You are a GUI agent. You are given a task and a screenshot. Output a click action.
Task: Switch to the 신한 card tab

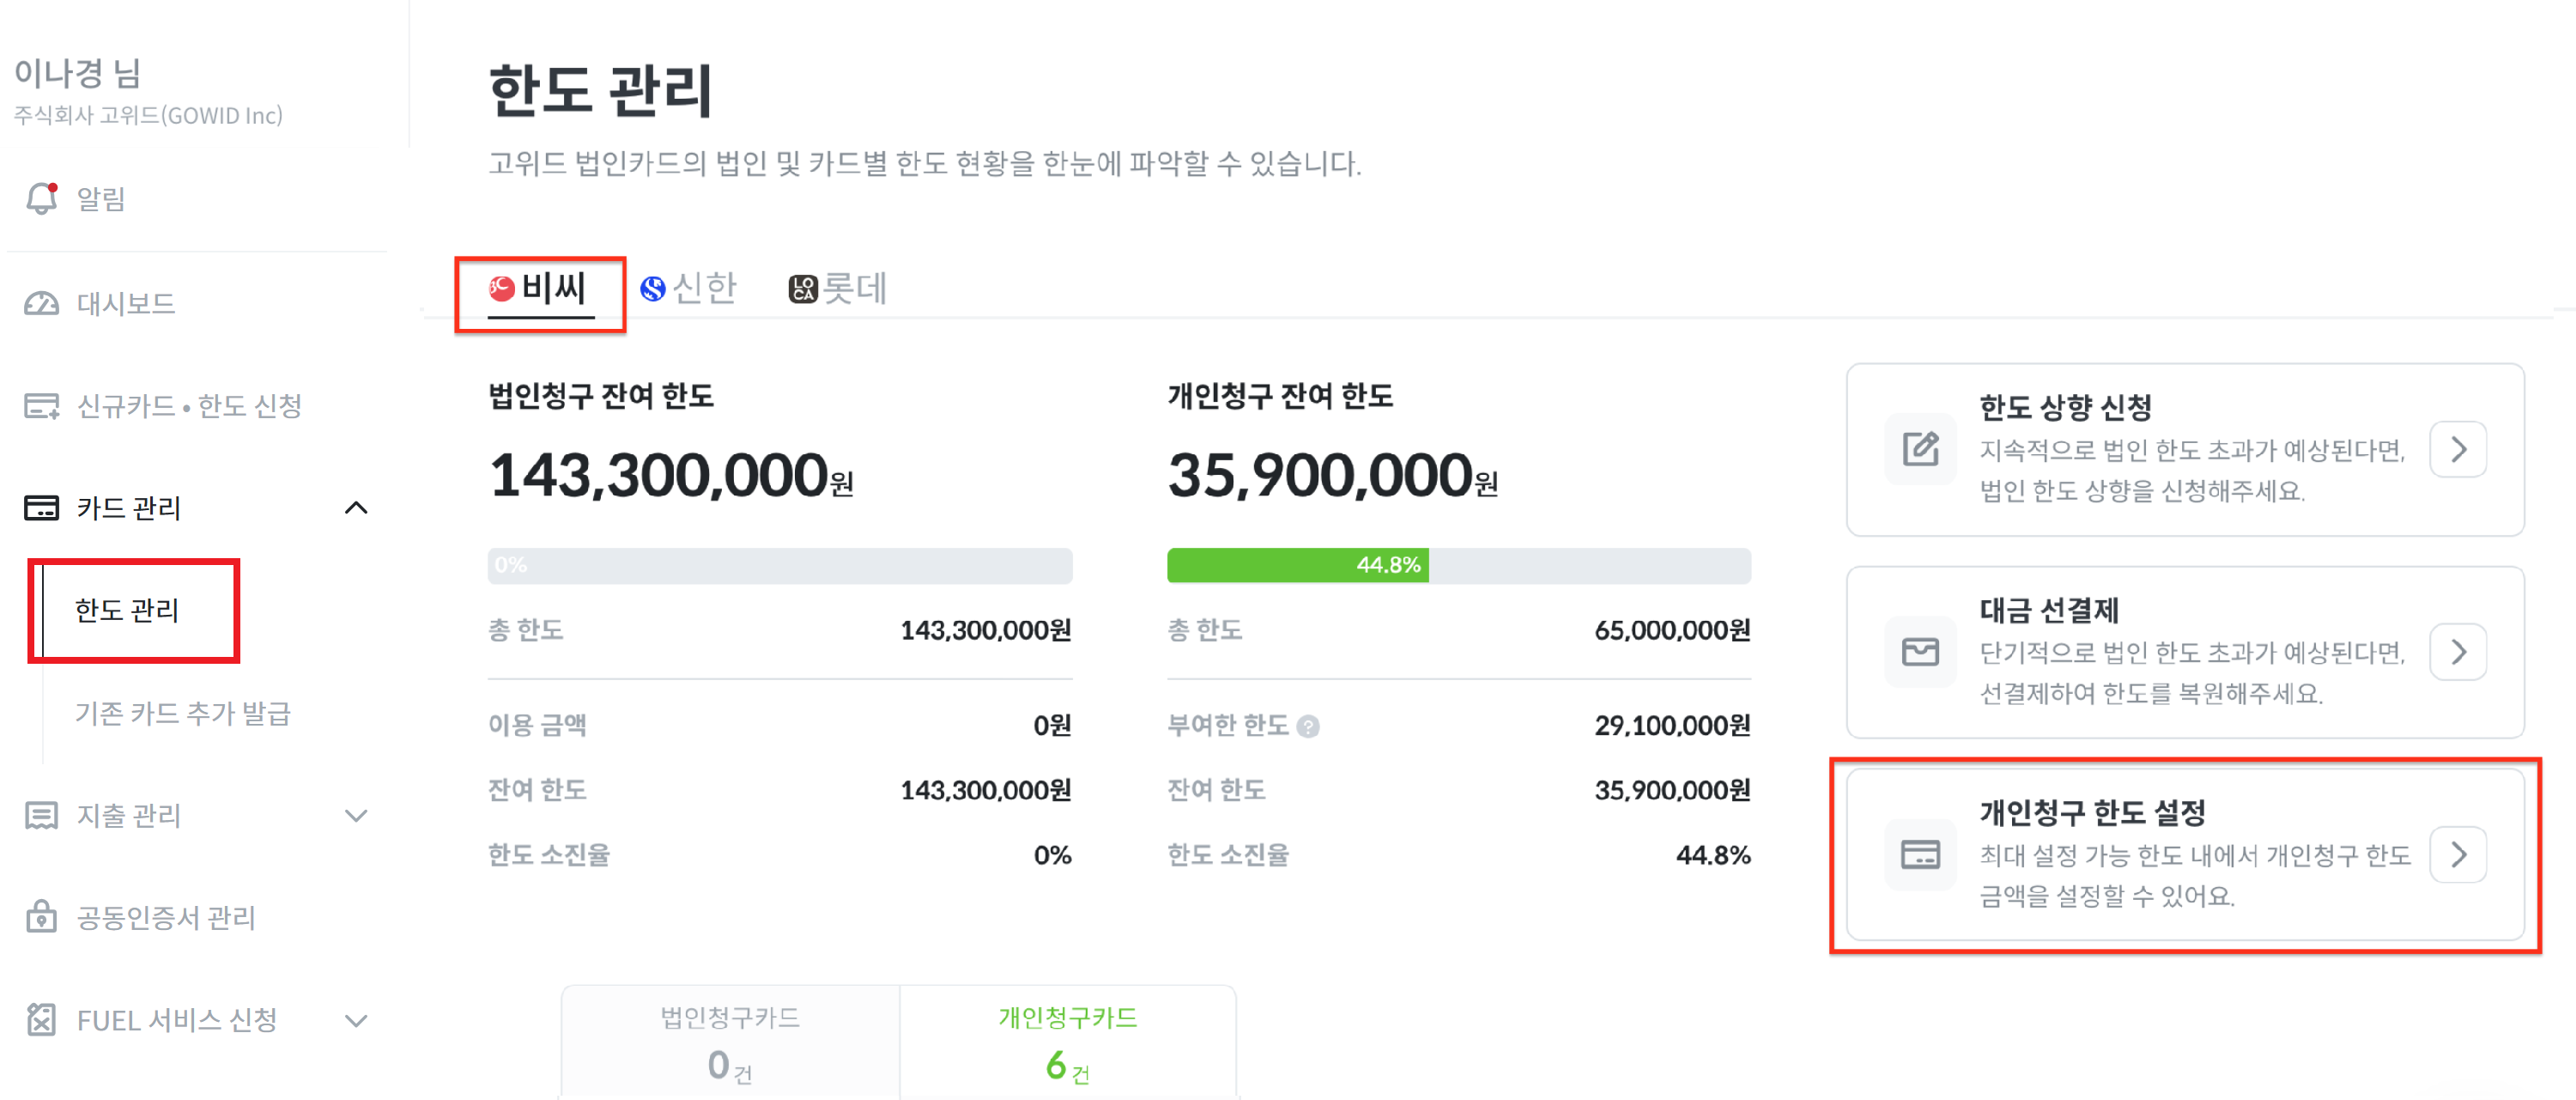[689, 289]
